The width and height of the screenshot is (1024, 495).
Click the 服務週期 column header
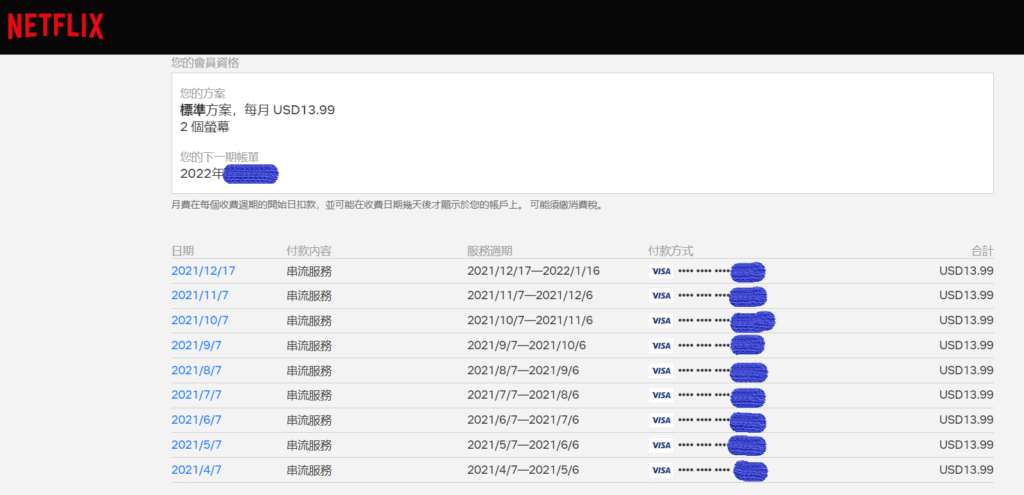pyautogui.click(x=490, y=251)
